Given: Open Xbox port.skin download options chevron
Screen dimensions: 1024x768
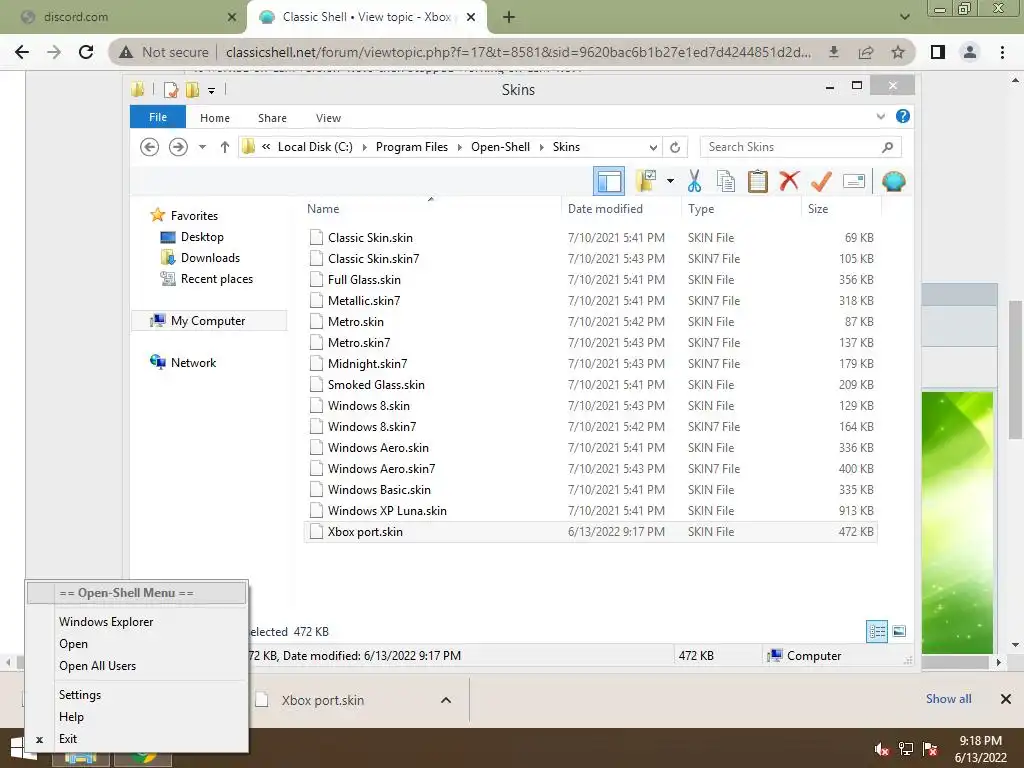Looking at the screenshot, I should (x=446, y=700).
